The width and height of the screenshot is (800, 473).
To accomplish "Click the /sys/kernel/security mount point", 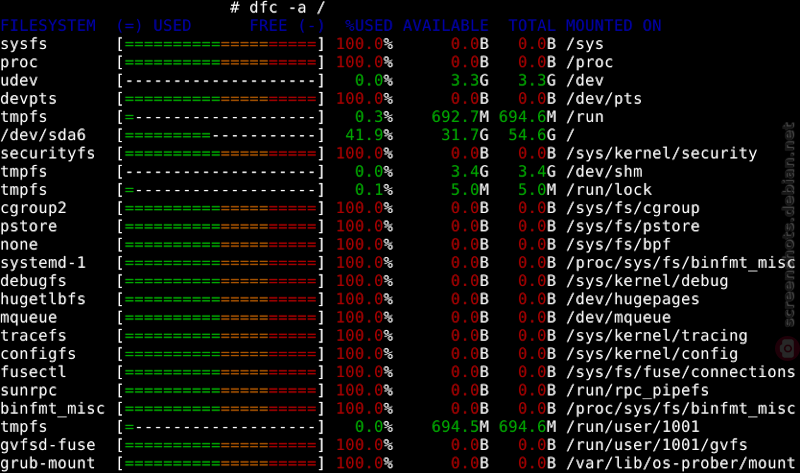I will pyautogui.click(x=661, y=154).
